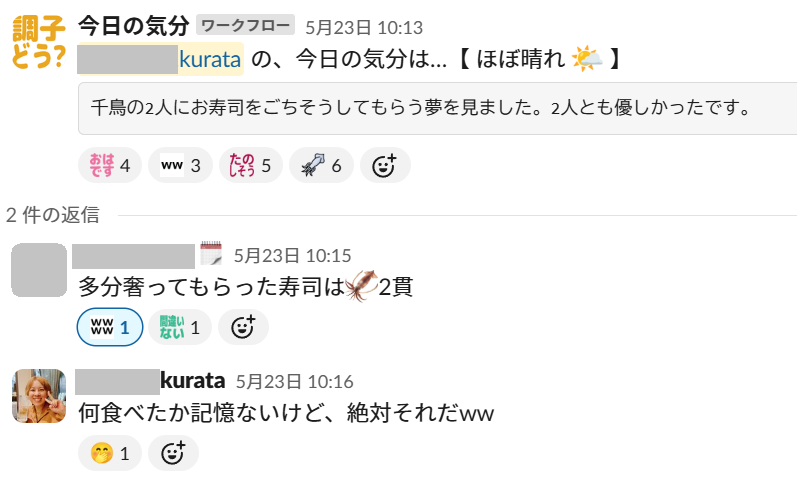Add a reaction to the 2貫 sushi reply
The width and height of the screenshot is (797, 483).
[243, 327]
